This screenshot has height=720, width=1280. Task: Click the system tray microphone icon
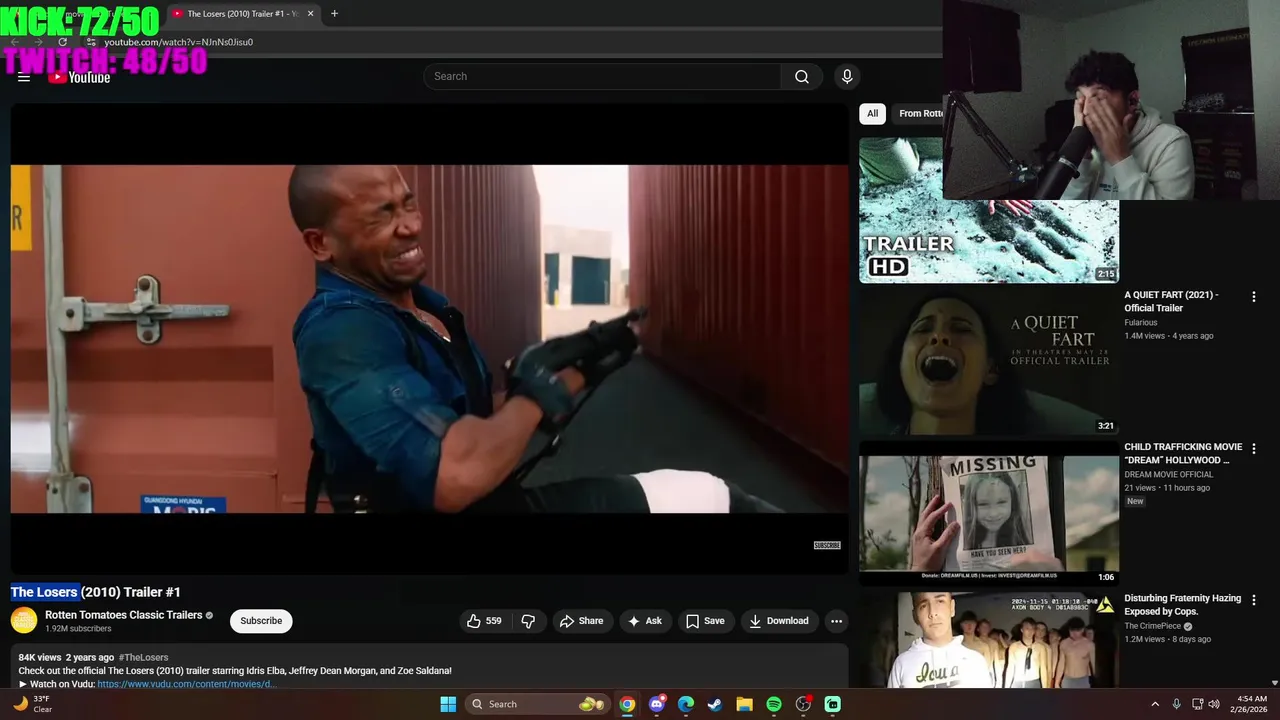coord(1177,704)
